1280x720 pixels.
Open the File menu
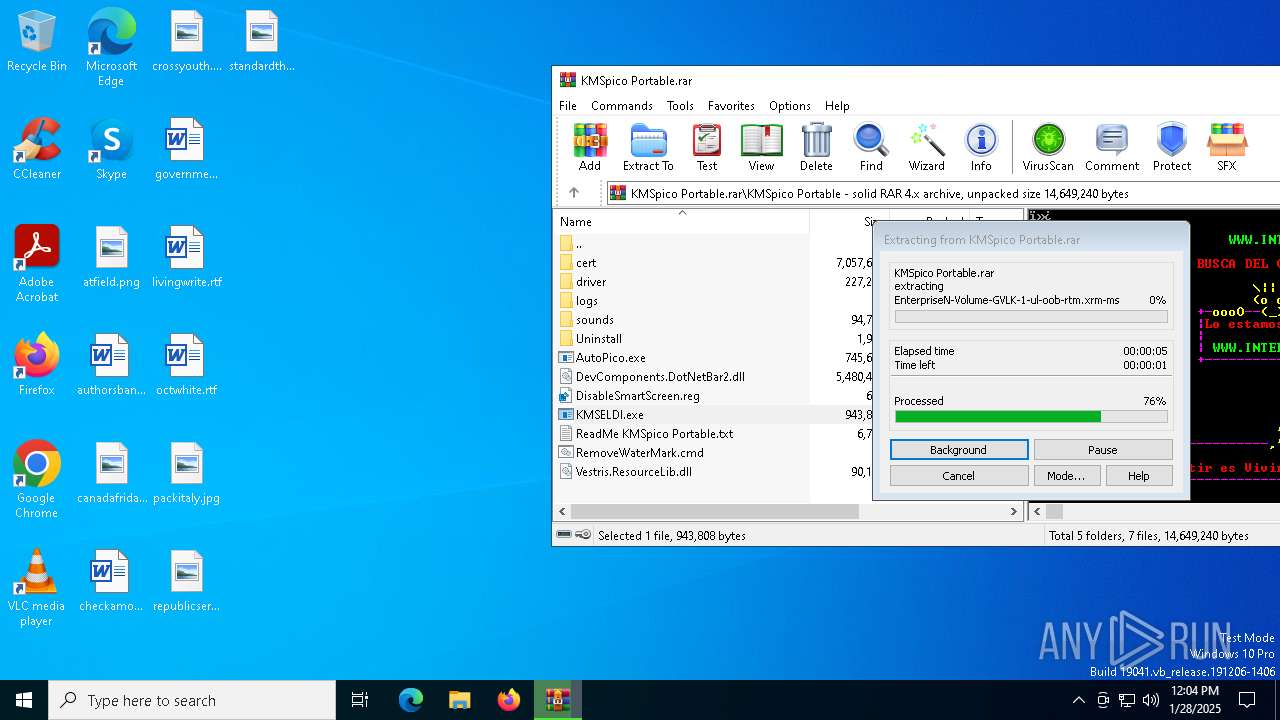pyautogui.click(x=568, y=105)
